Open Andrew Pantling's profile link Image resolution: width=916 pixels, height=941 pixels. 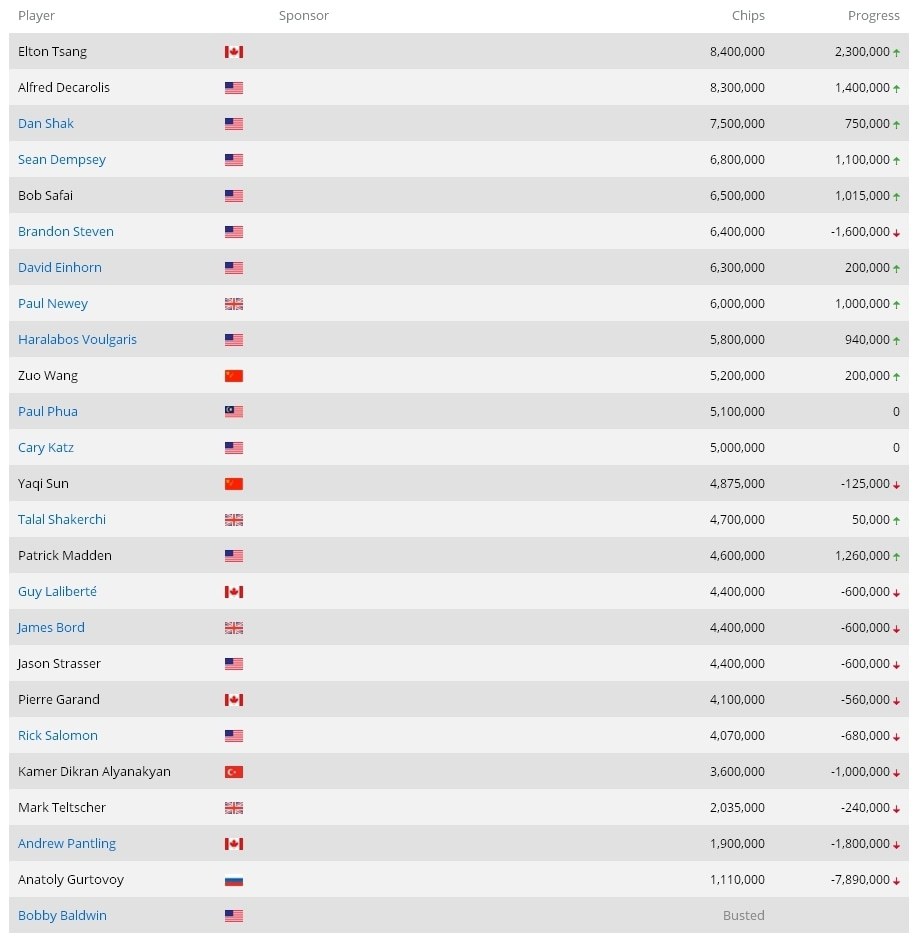click(67, 844)
